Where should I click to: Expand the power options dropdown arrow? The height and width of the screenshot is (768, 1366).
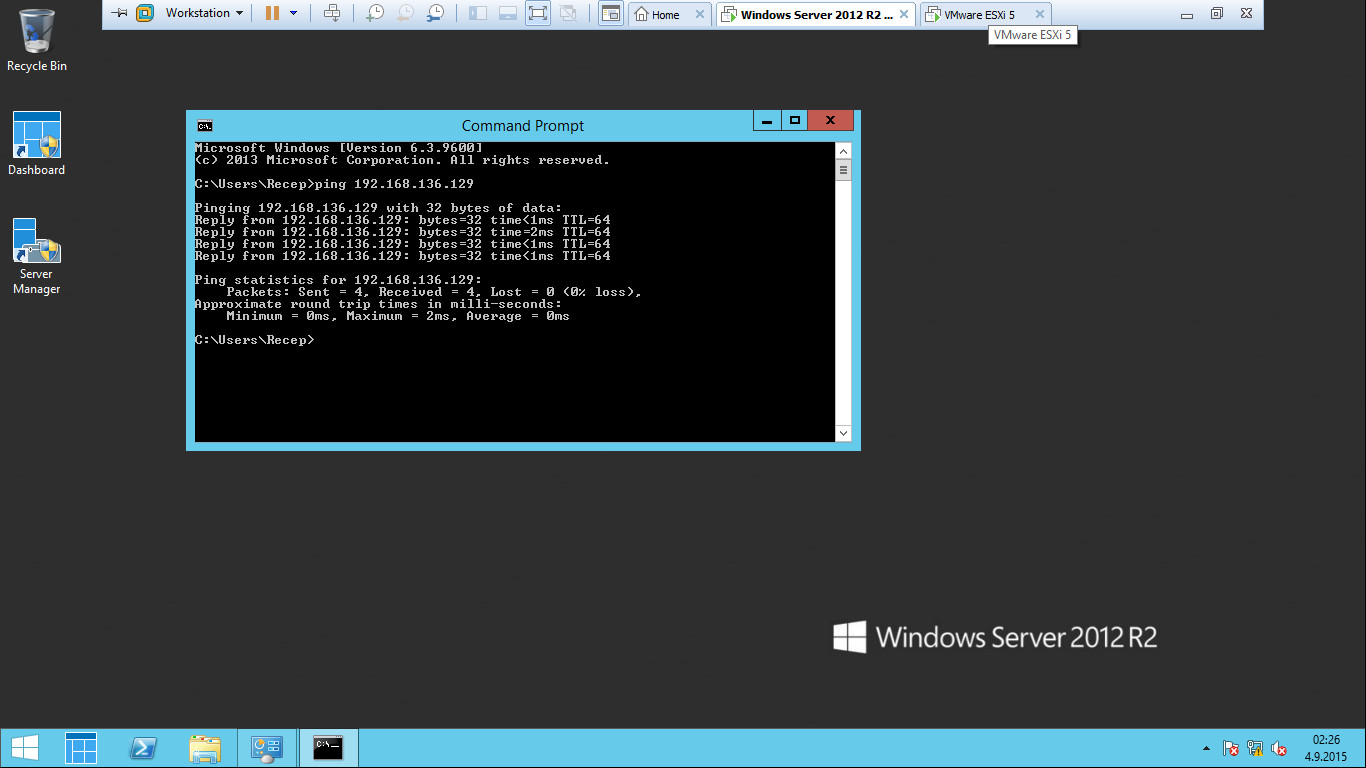(x=293, y=13)
